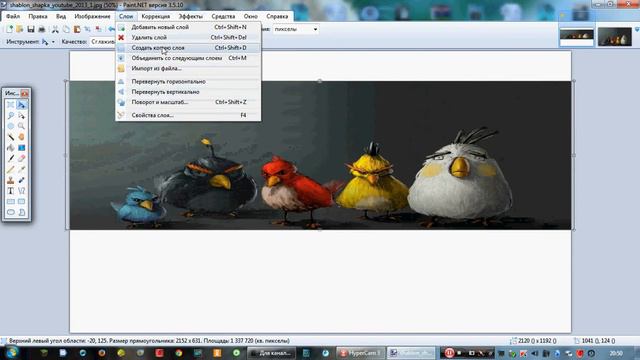640x360 pixels.
Task: Choose Добавить новый слой menu entry
Action: click(x=188, y=27)
